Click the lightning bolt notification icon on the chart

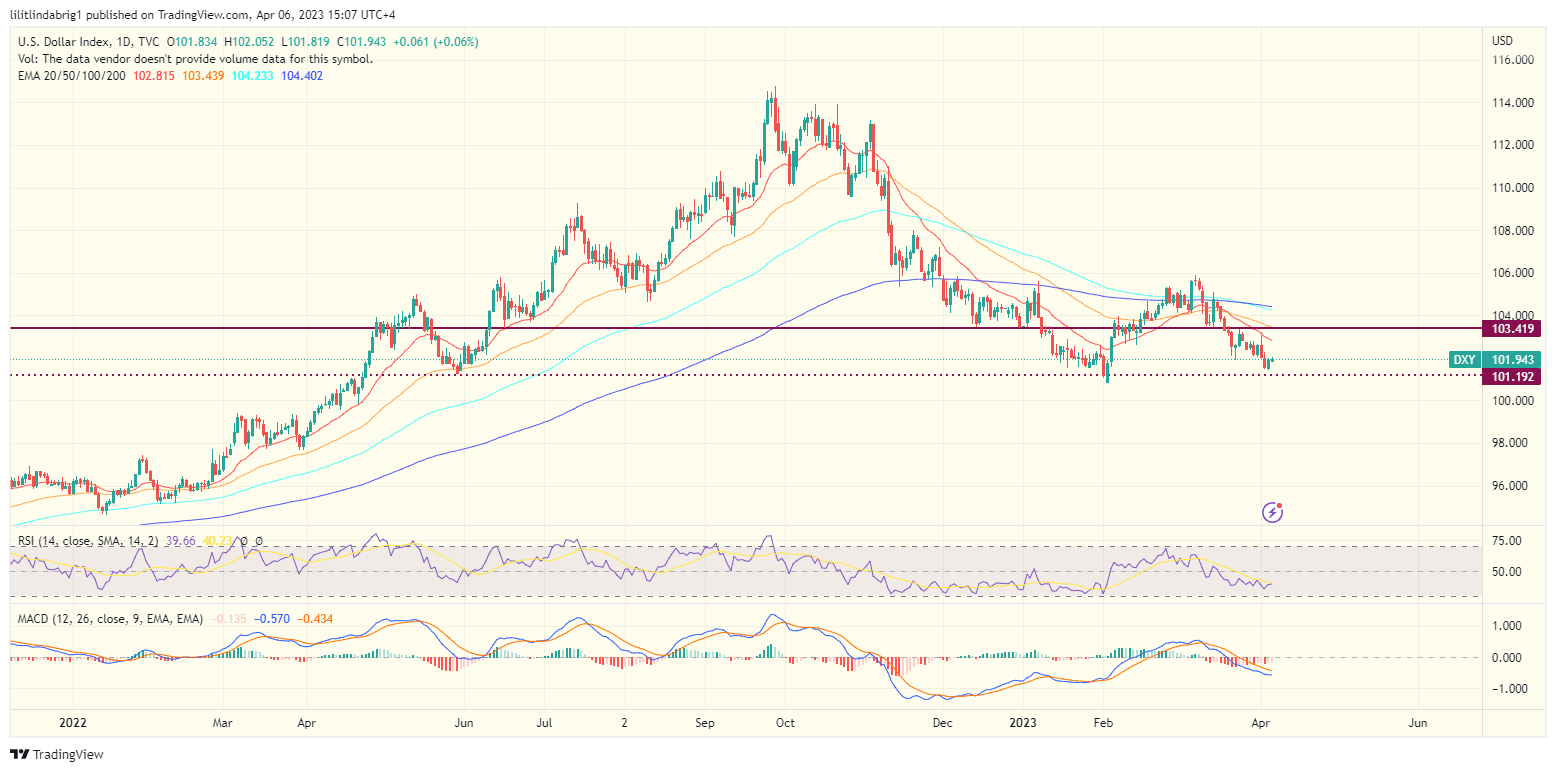pyautogui.click(x=1272, y=512)
